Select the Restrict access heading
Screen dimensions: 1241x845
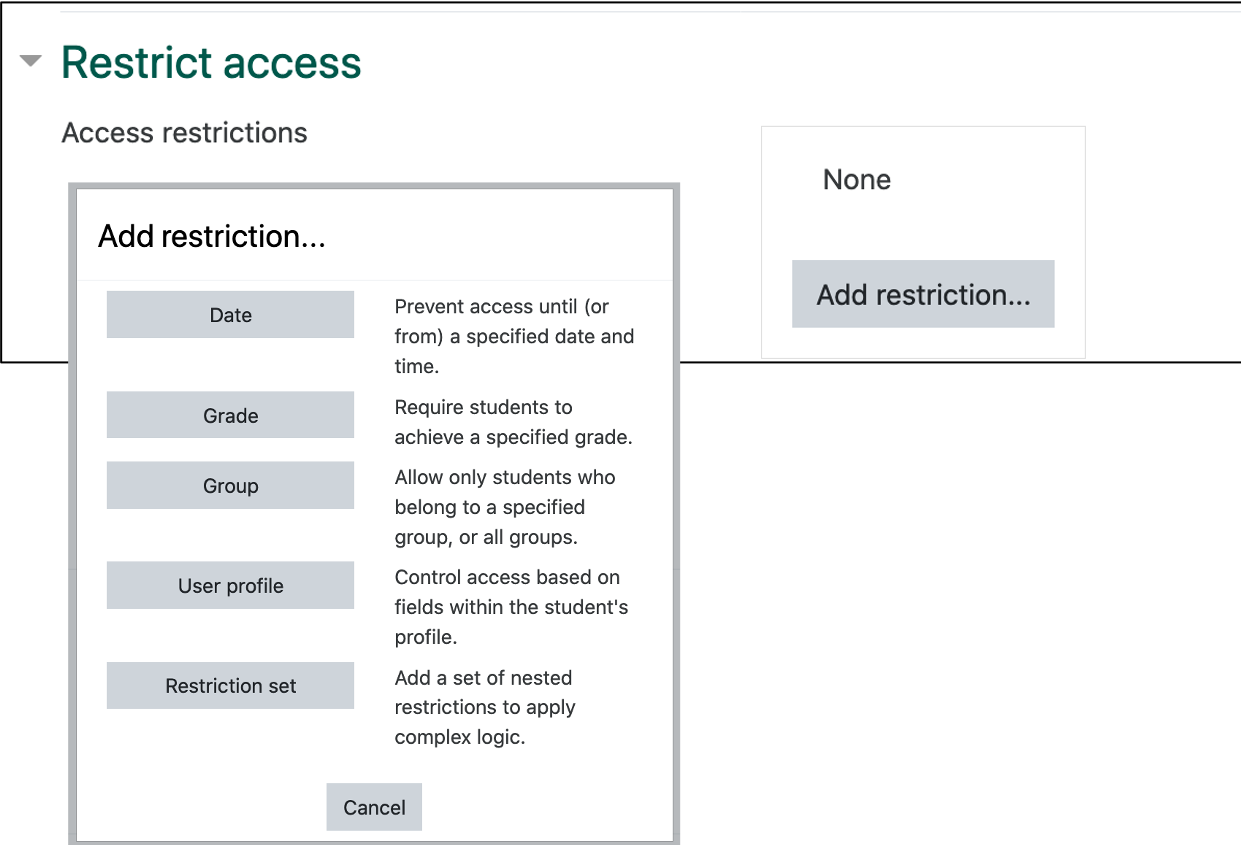210,62
